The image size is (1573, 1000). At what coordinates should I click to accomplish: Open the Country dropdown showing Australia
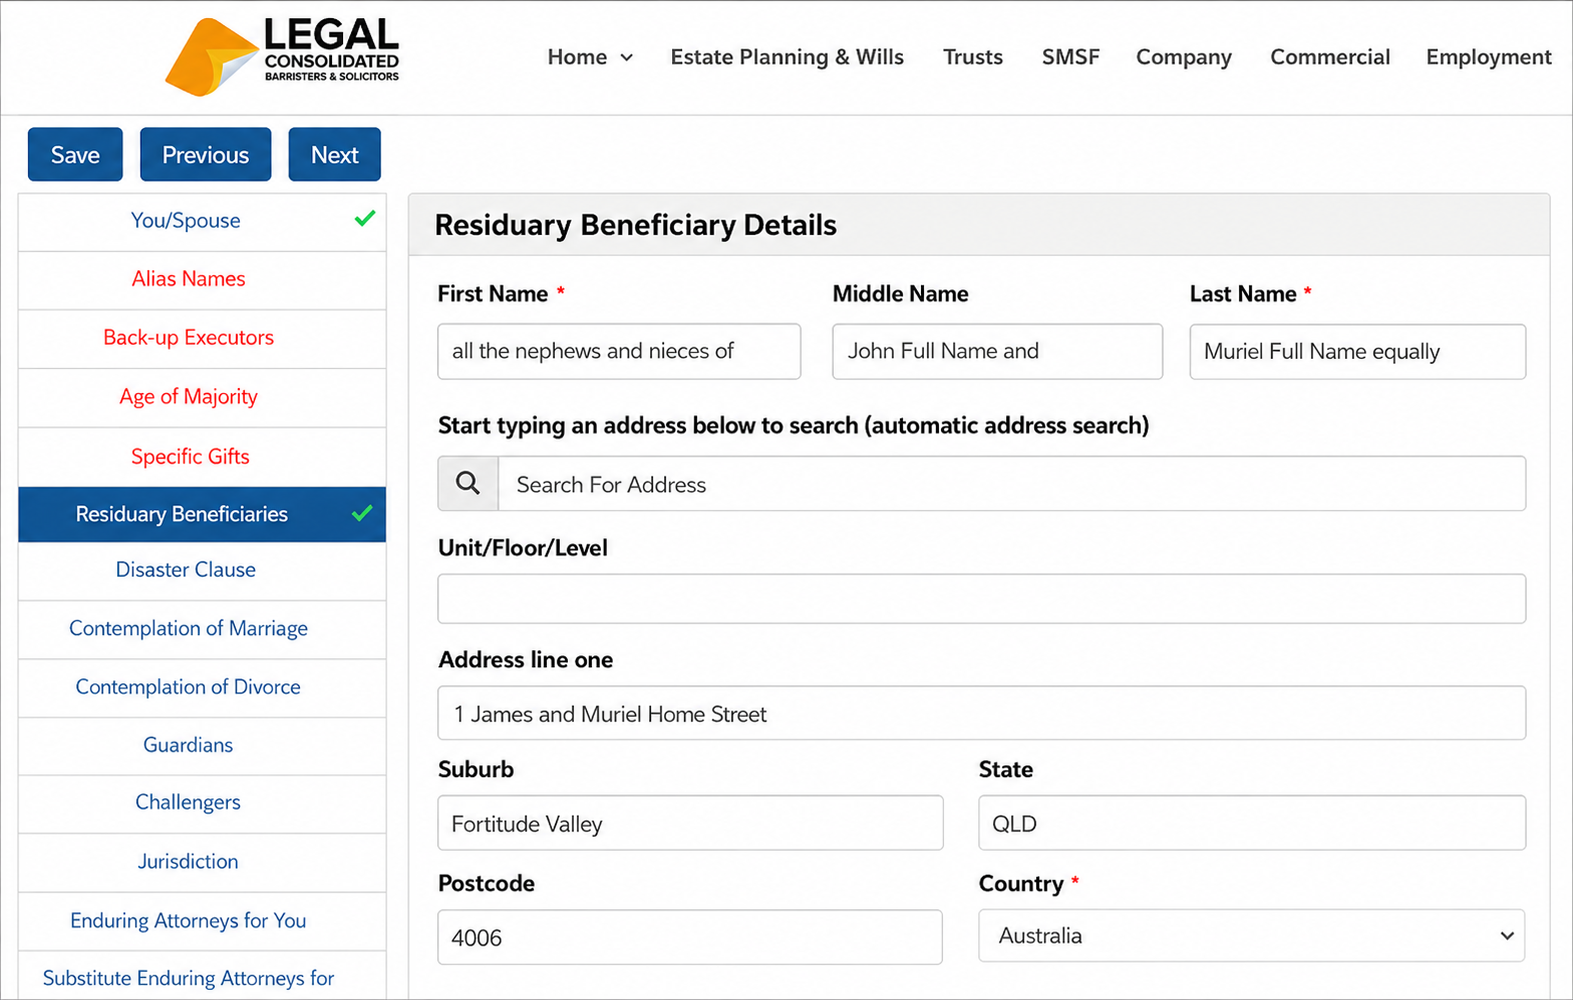coord(1252,936)
